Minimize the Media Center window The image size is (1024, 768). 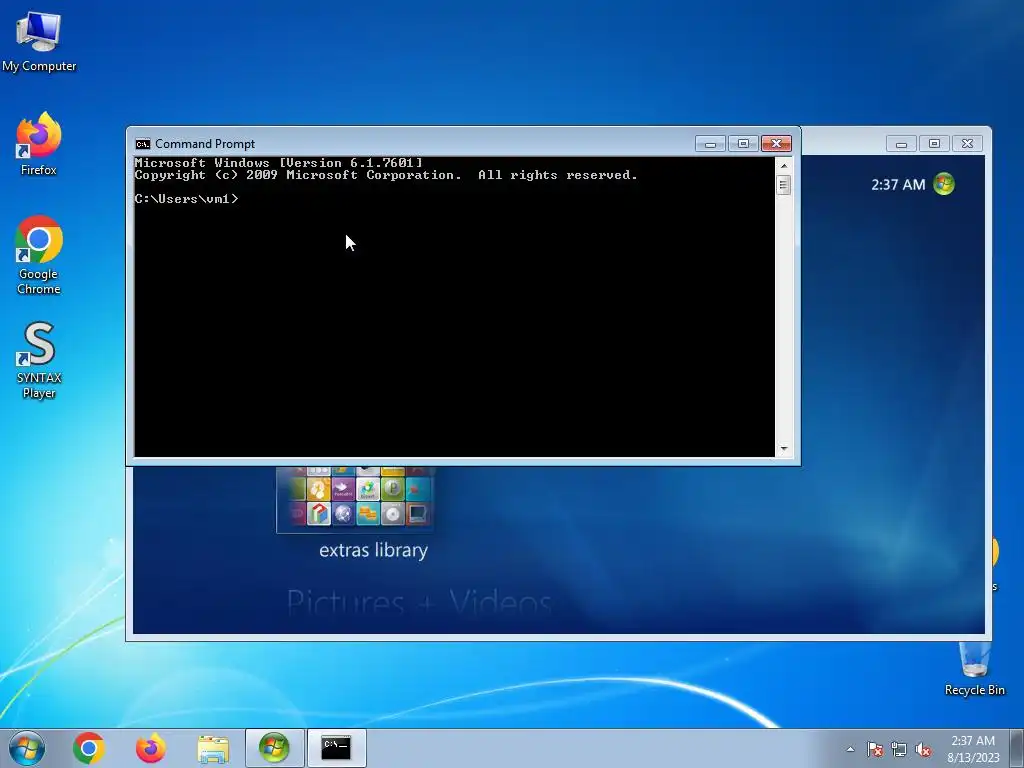901,144
